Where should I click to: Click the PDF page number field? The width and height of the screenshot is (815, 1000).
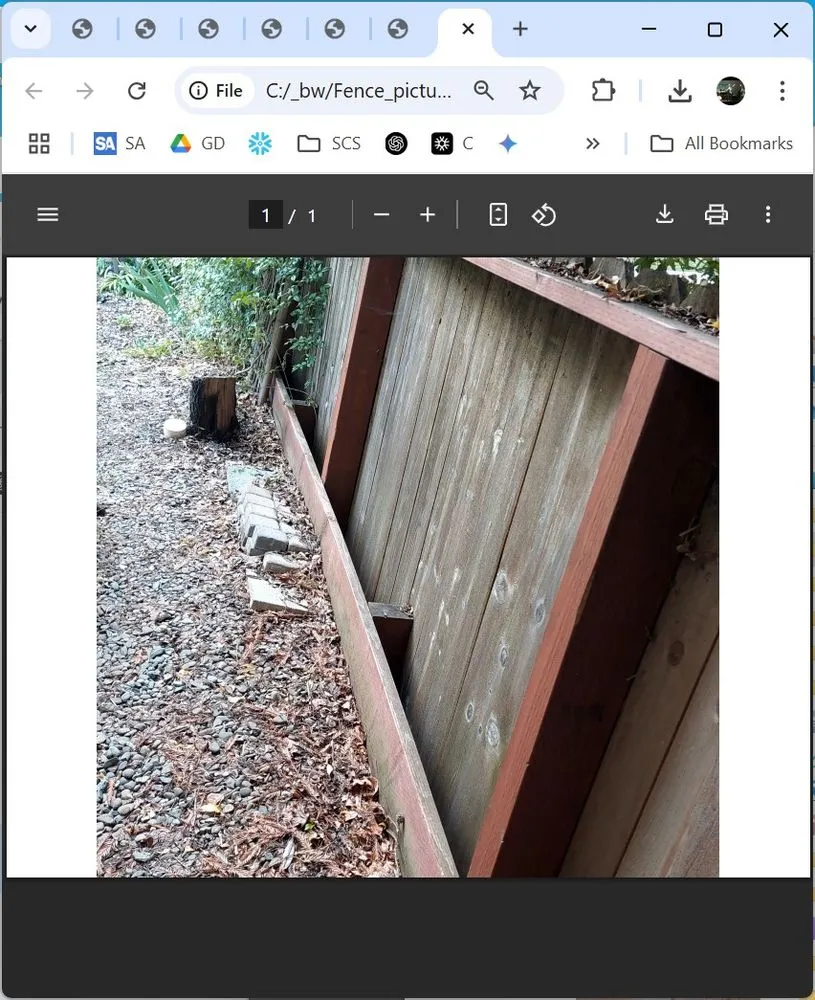[265, 216]
